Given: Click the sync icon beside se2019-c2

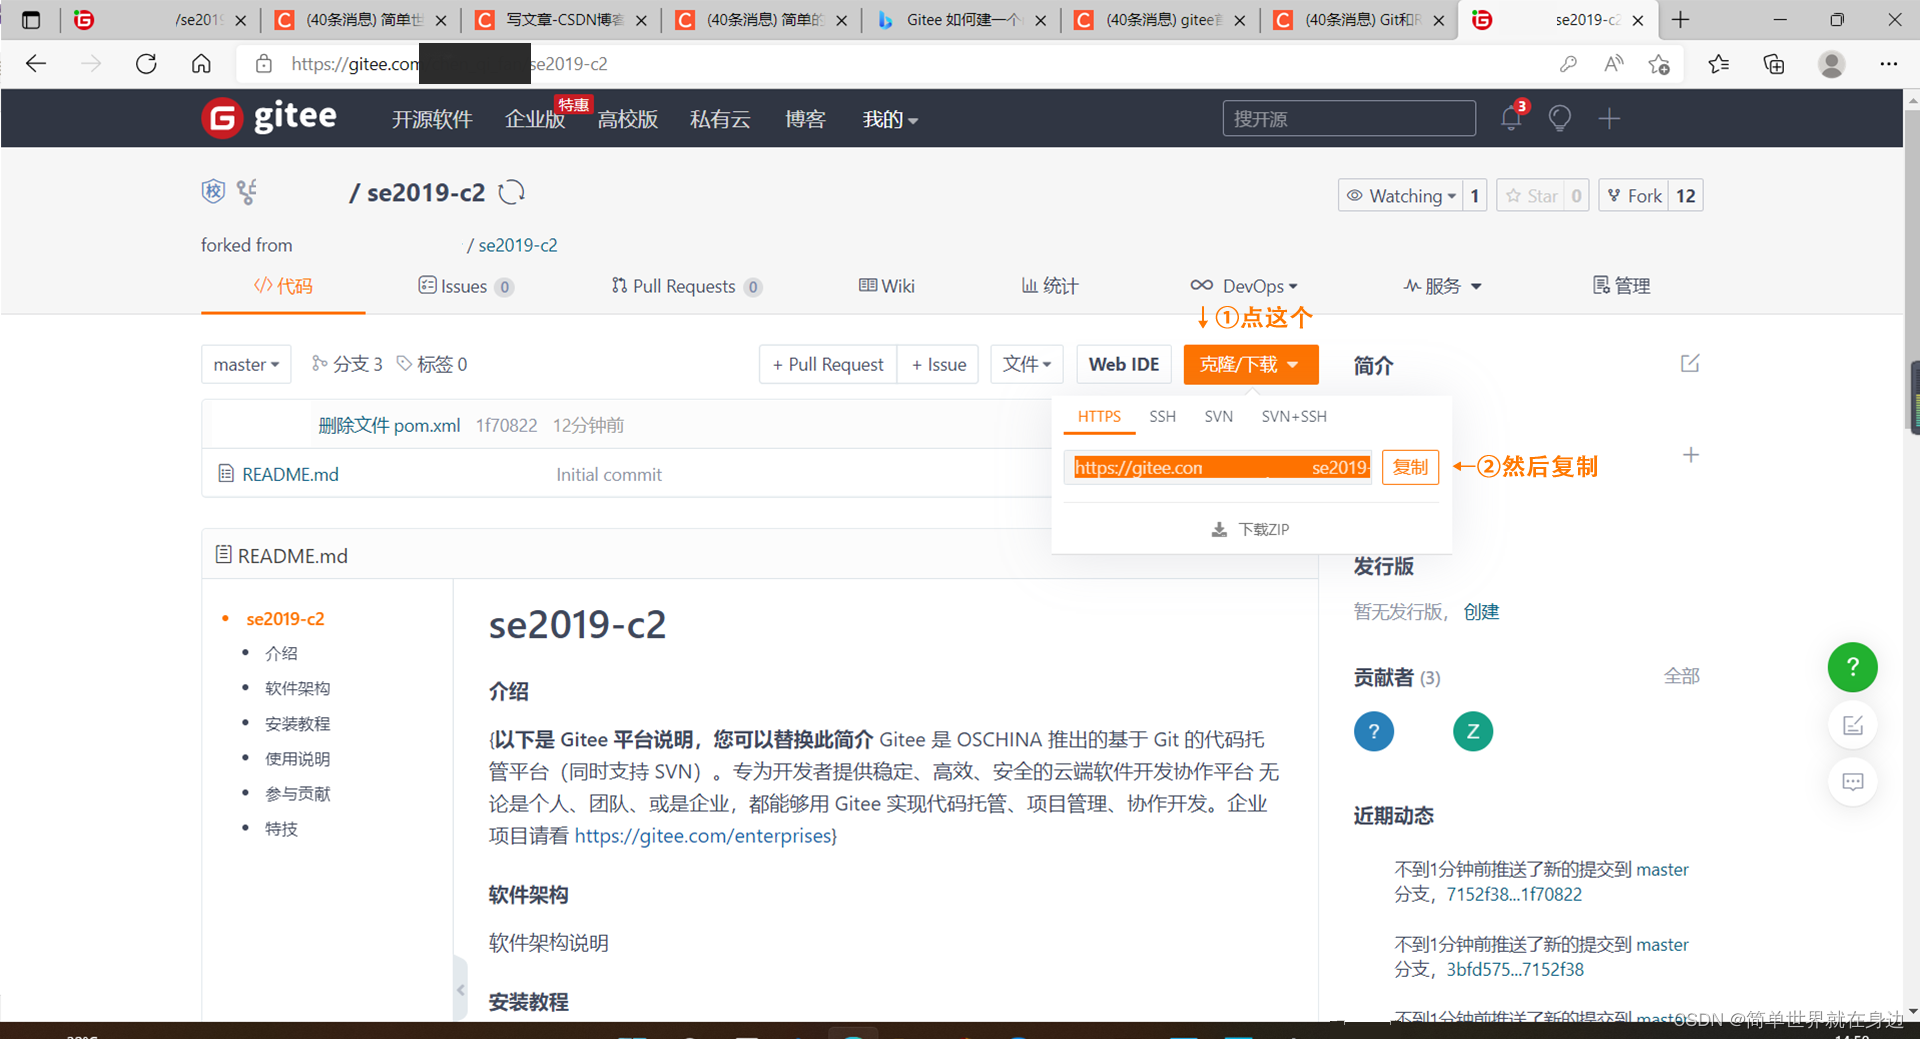Looking at the screenshot, I should pos(511,192).
